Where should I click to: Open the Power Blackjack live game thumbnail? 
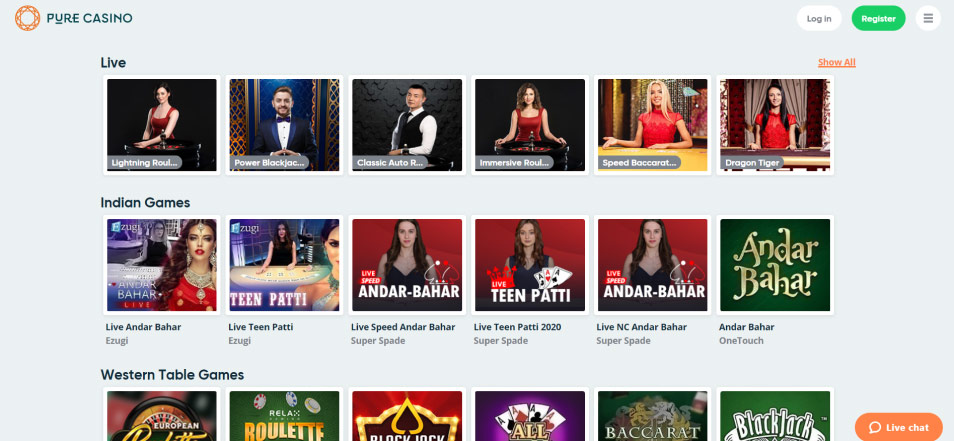click(x=284, y=125)
